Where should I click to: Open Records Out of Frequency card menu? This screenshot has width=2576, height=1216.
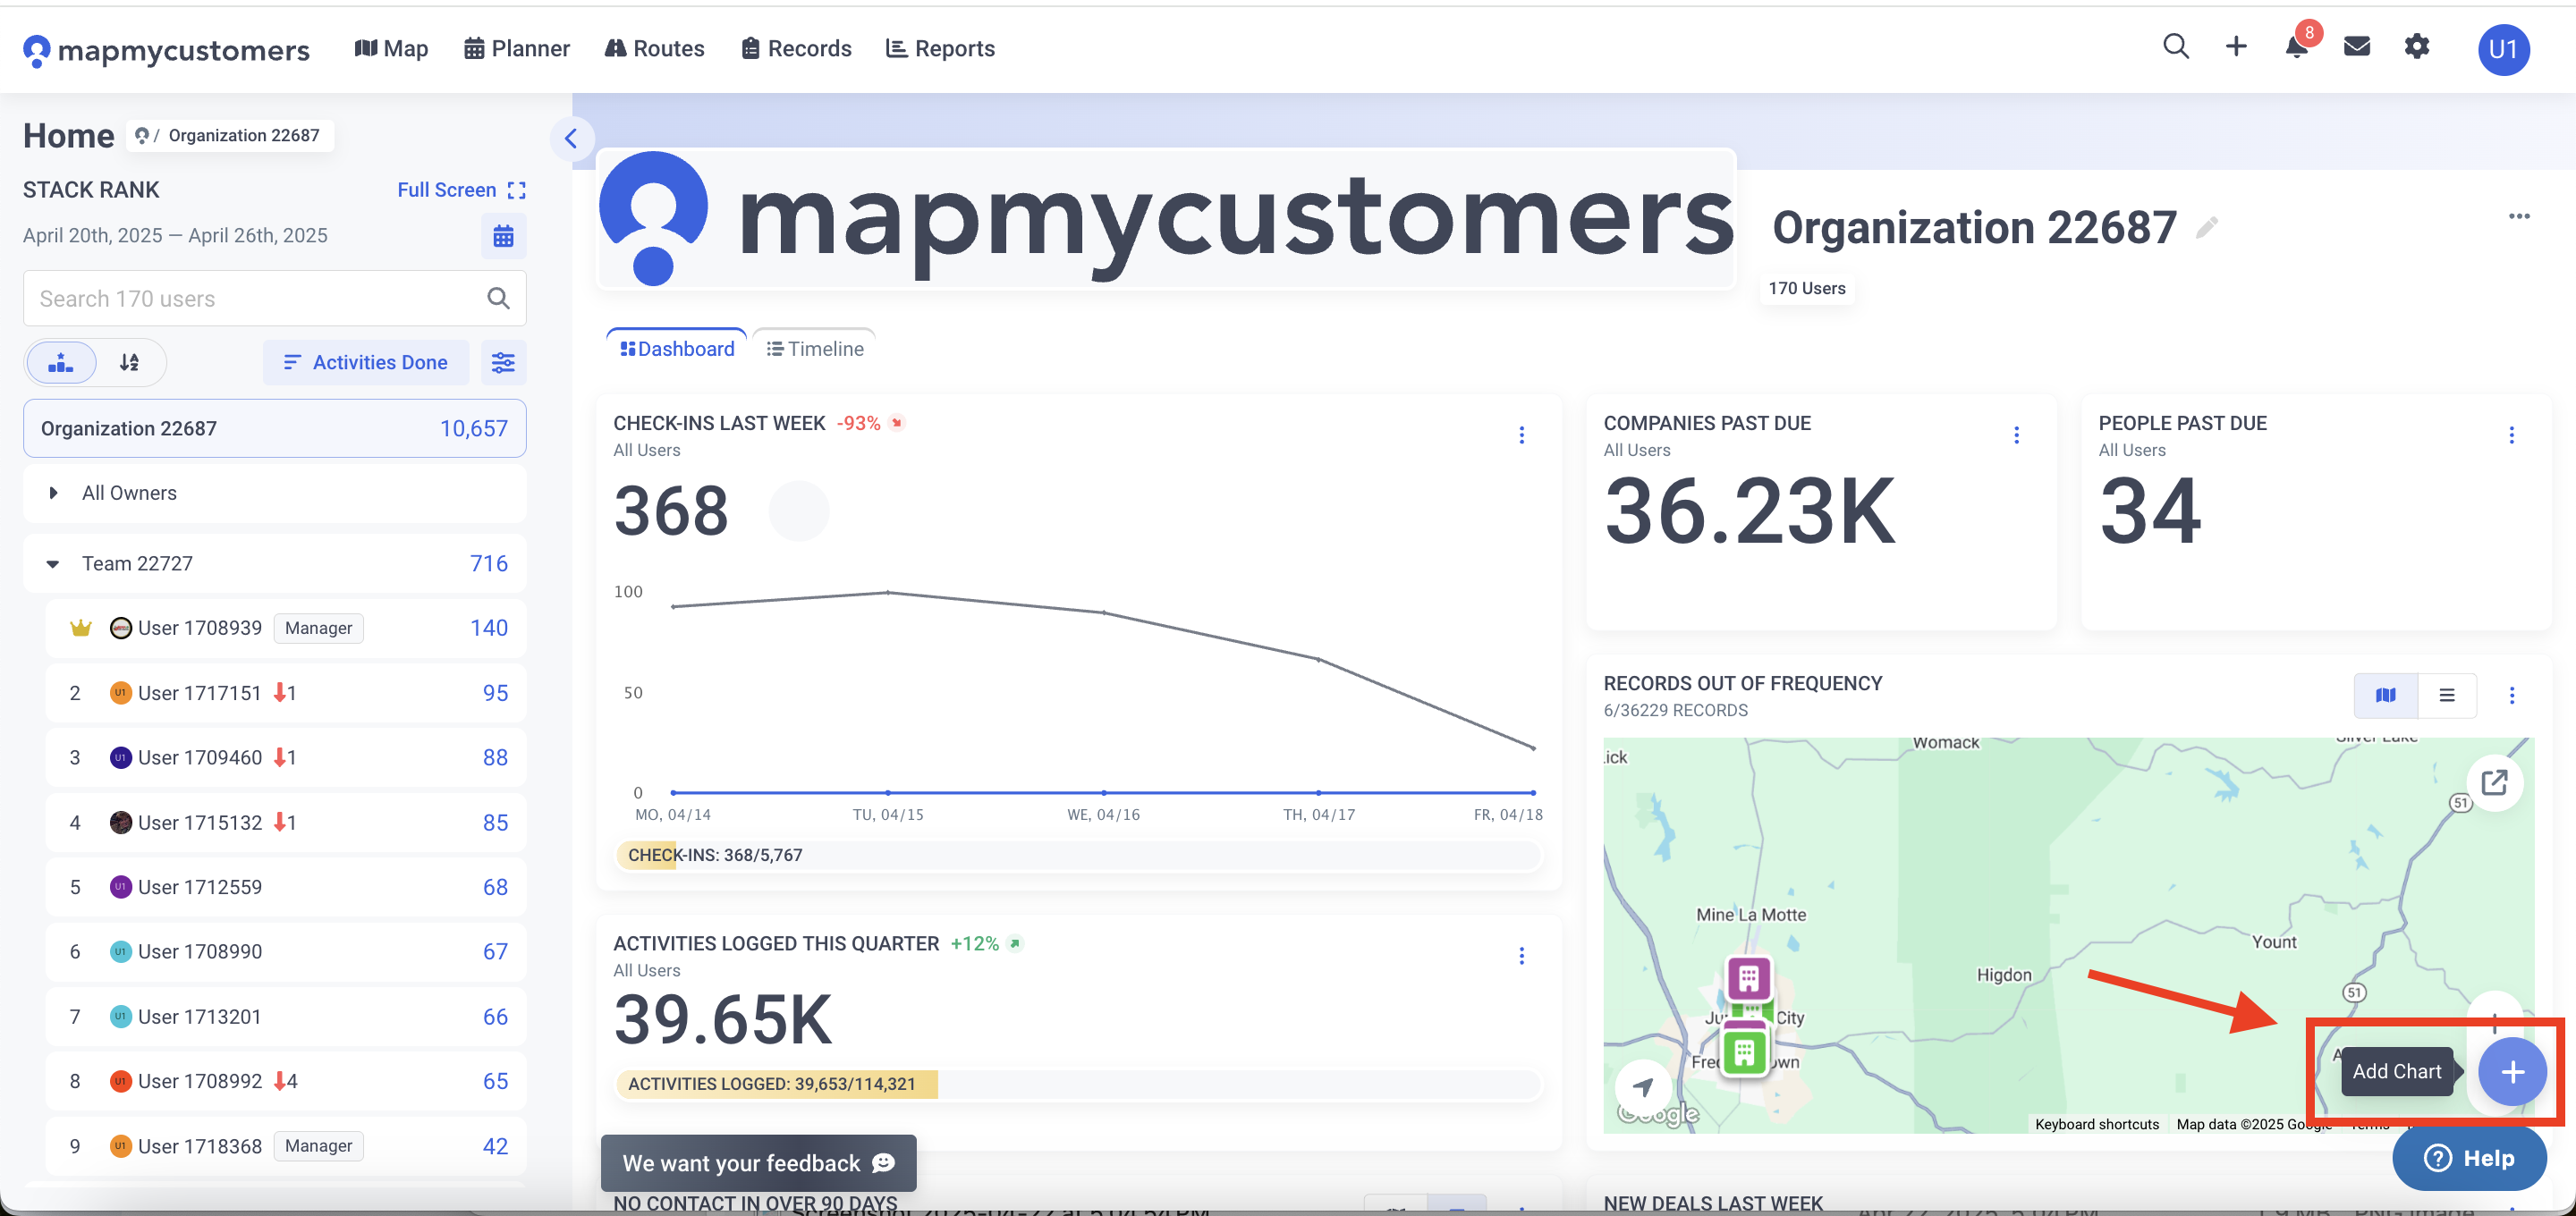(2511, 695)
